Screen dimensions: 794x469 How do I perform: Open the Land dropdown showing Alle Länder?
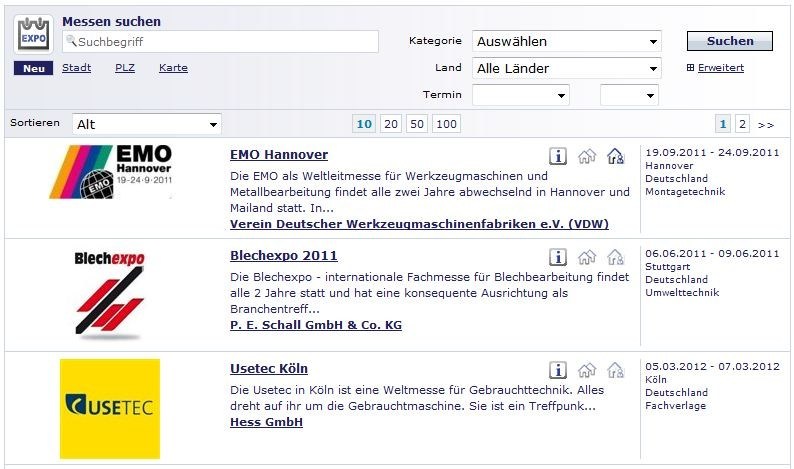click(566, 68)
